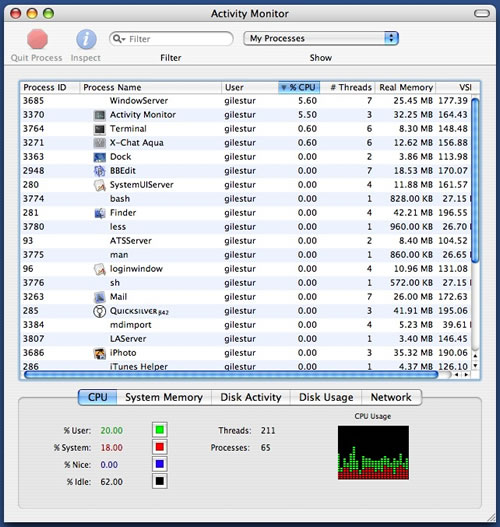500x527 pixels.
Task: Sort by # Threads column header
Action: 347,87
